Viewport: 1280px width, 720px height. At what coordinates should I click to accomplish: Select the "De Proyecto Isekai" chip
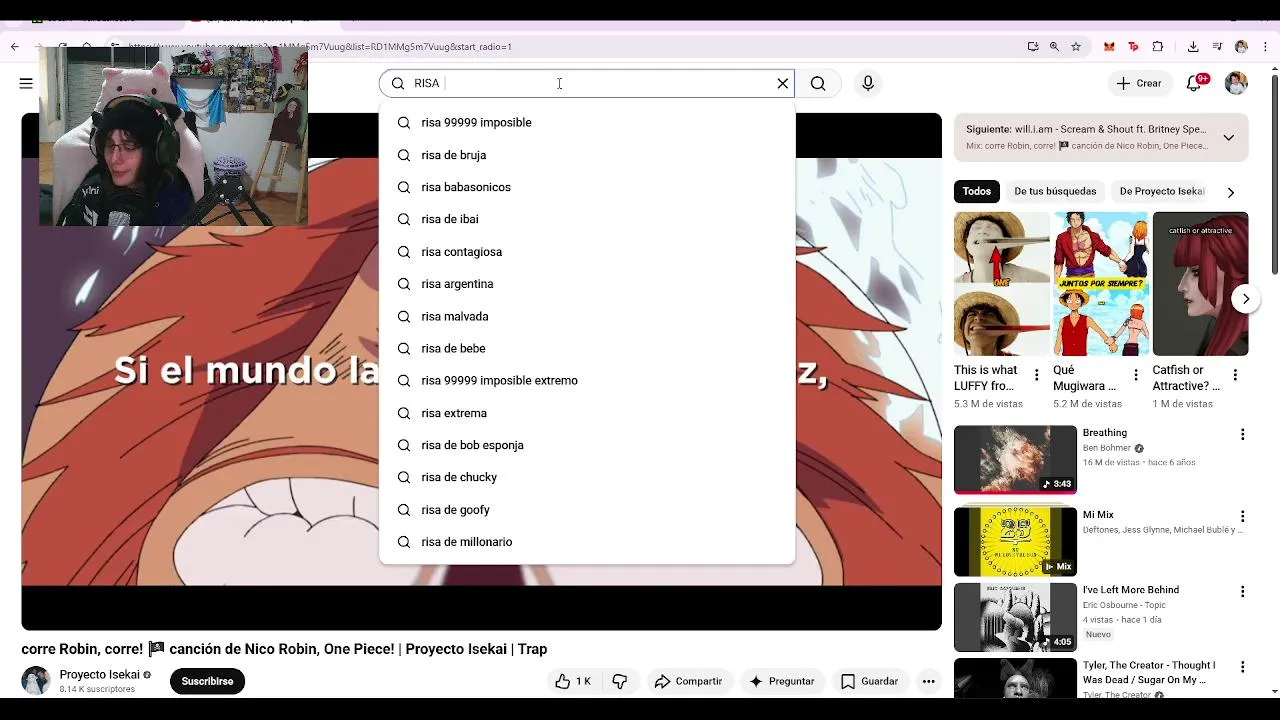click(1161, 191)
